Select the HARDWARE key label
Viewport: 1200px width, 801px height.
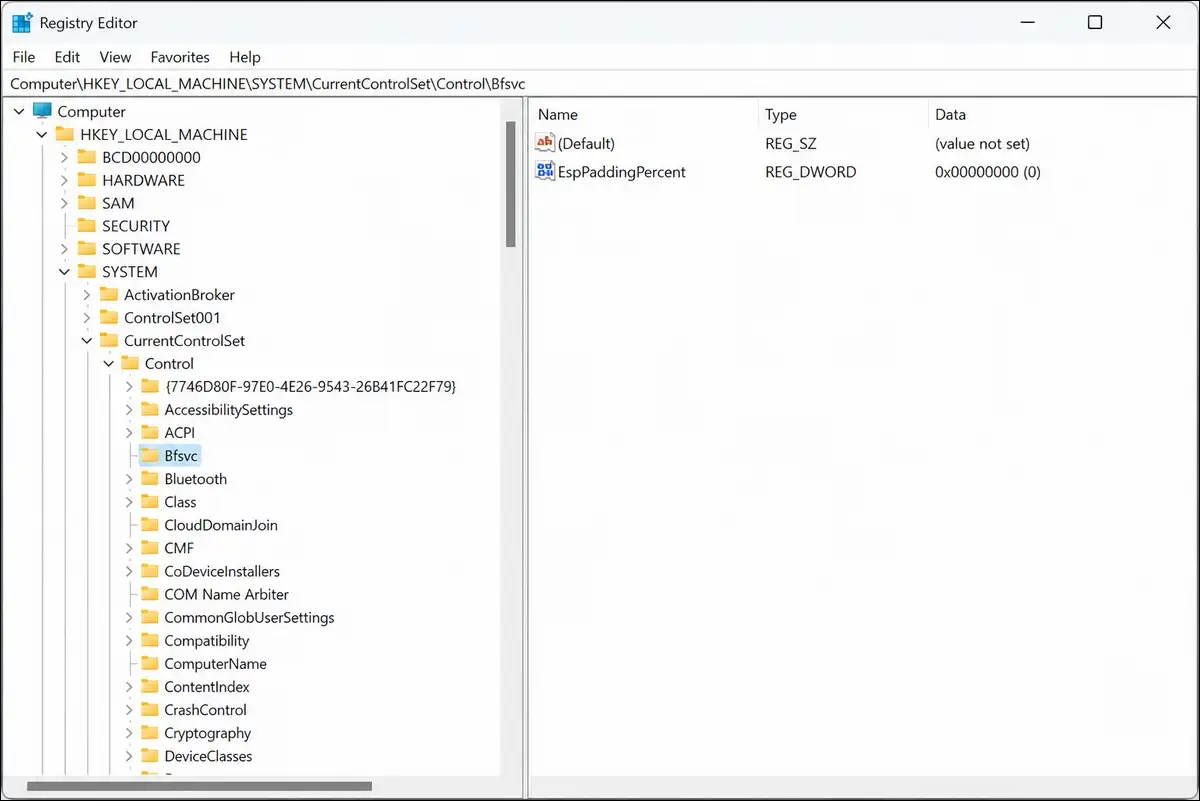point(143,181)
